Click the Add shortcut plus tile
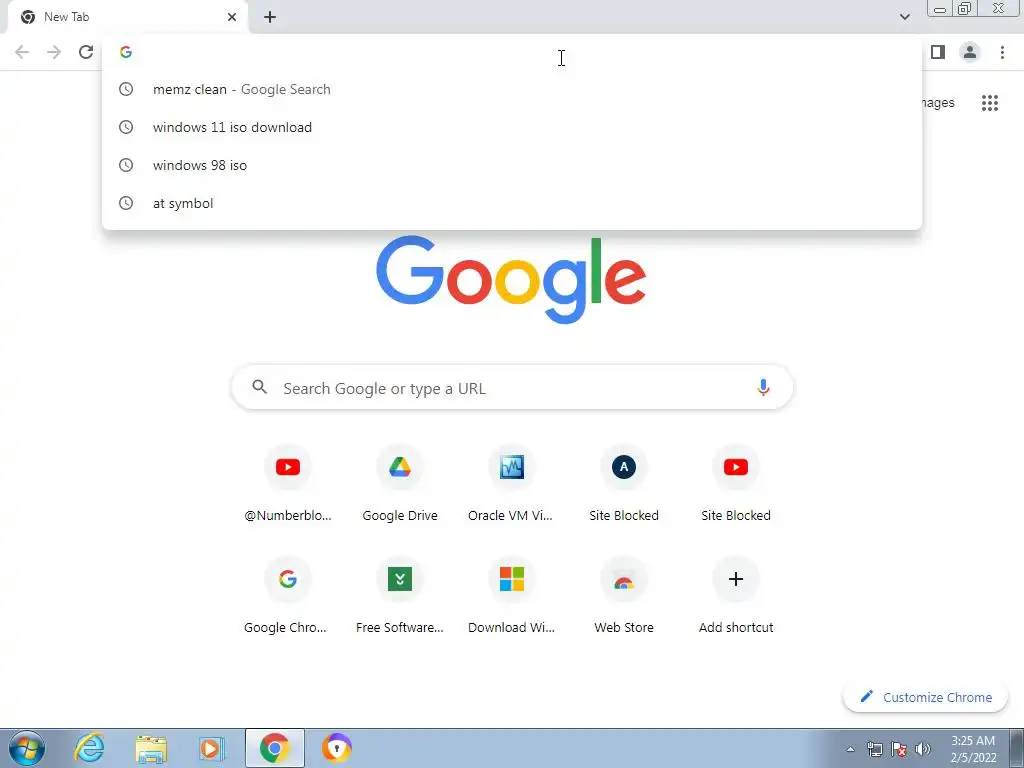 [736, 596]
